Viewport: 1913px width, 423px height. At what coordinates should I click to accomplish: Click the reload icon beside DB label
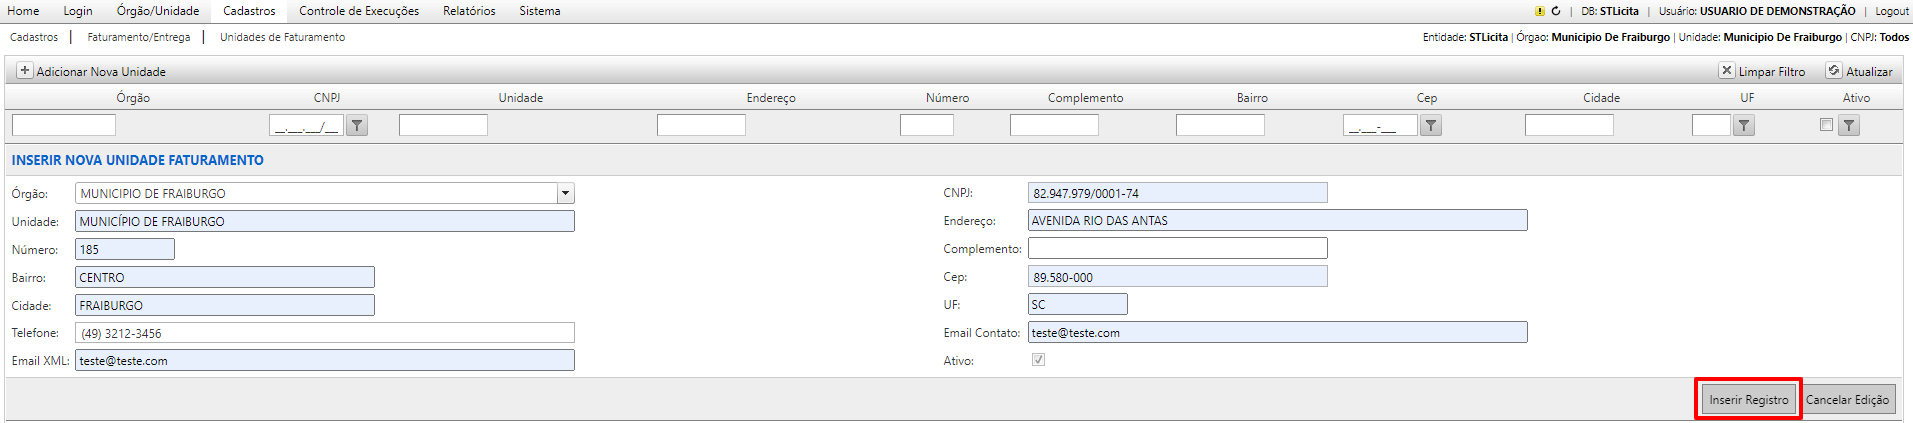click(1556, 11)
